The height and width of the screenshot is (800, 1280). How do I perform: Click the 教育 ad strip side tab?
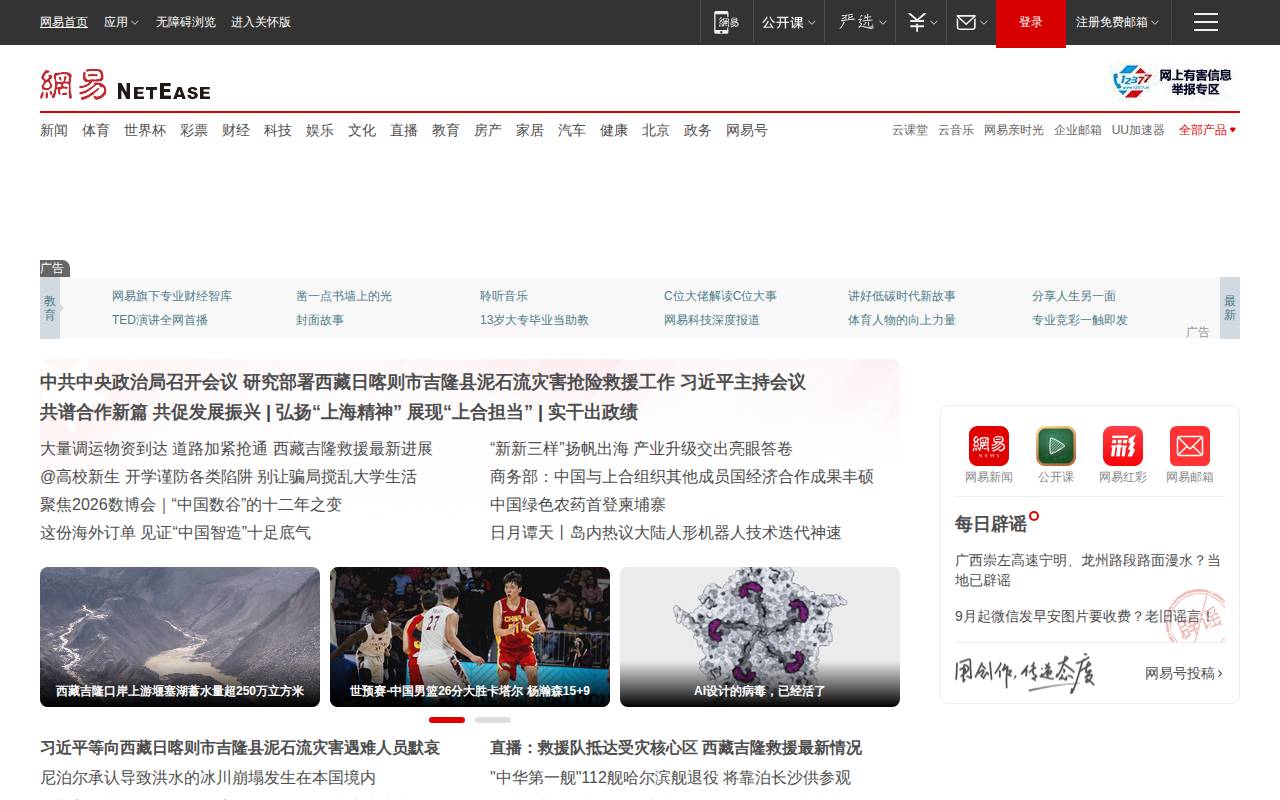coord(50,308)
